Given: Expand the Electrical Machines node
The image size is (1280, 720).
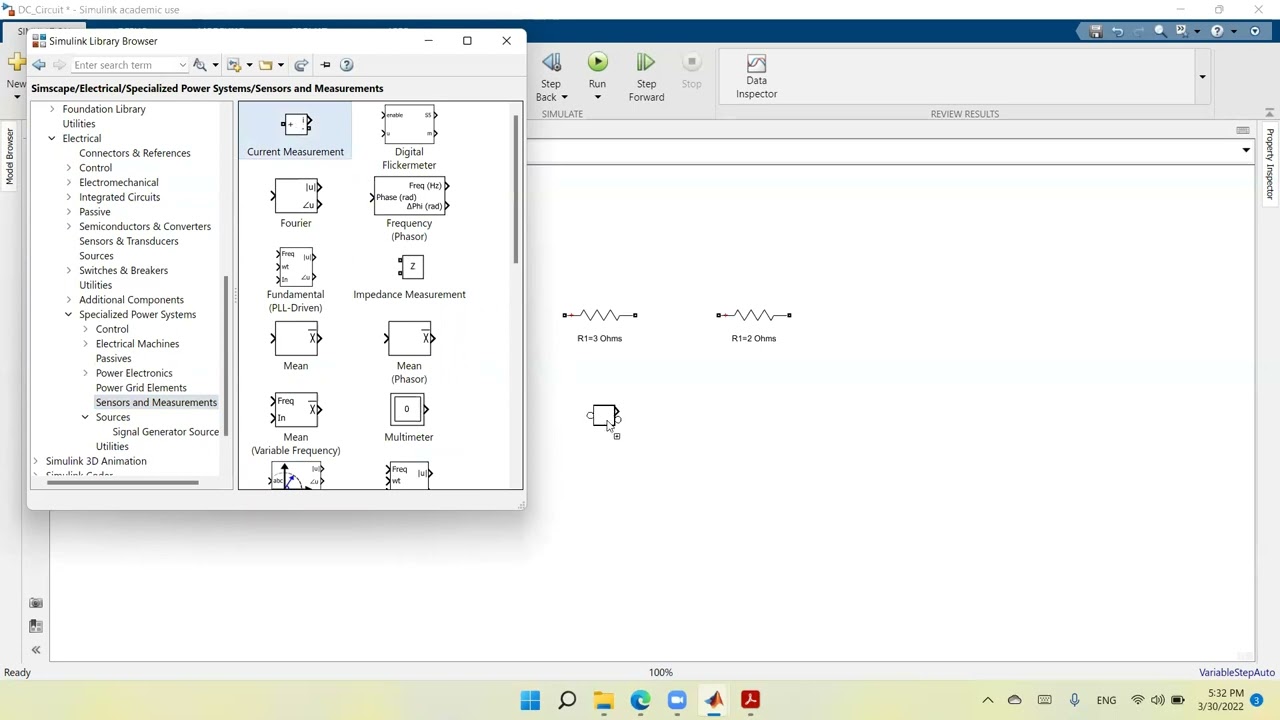Looking at the screenshot, I should tap(86, 344).
